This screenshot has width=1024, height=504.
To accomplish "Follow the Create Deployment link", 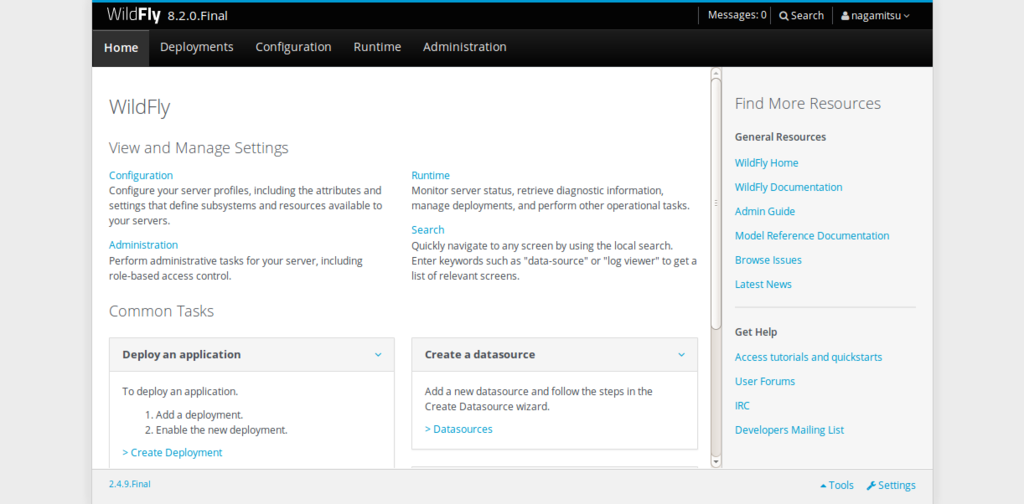I will 172,452.
